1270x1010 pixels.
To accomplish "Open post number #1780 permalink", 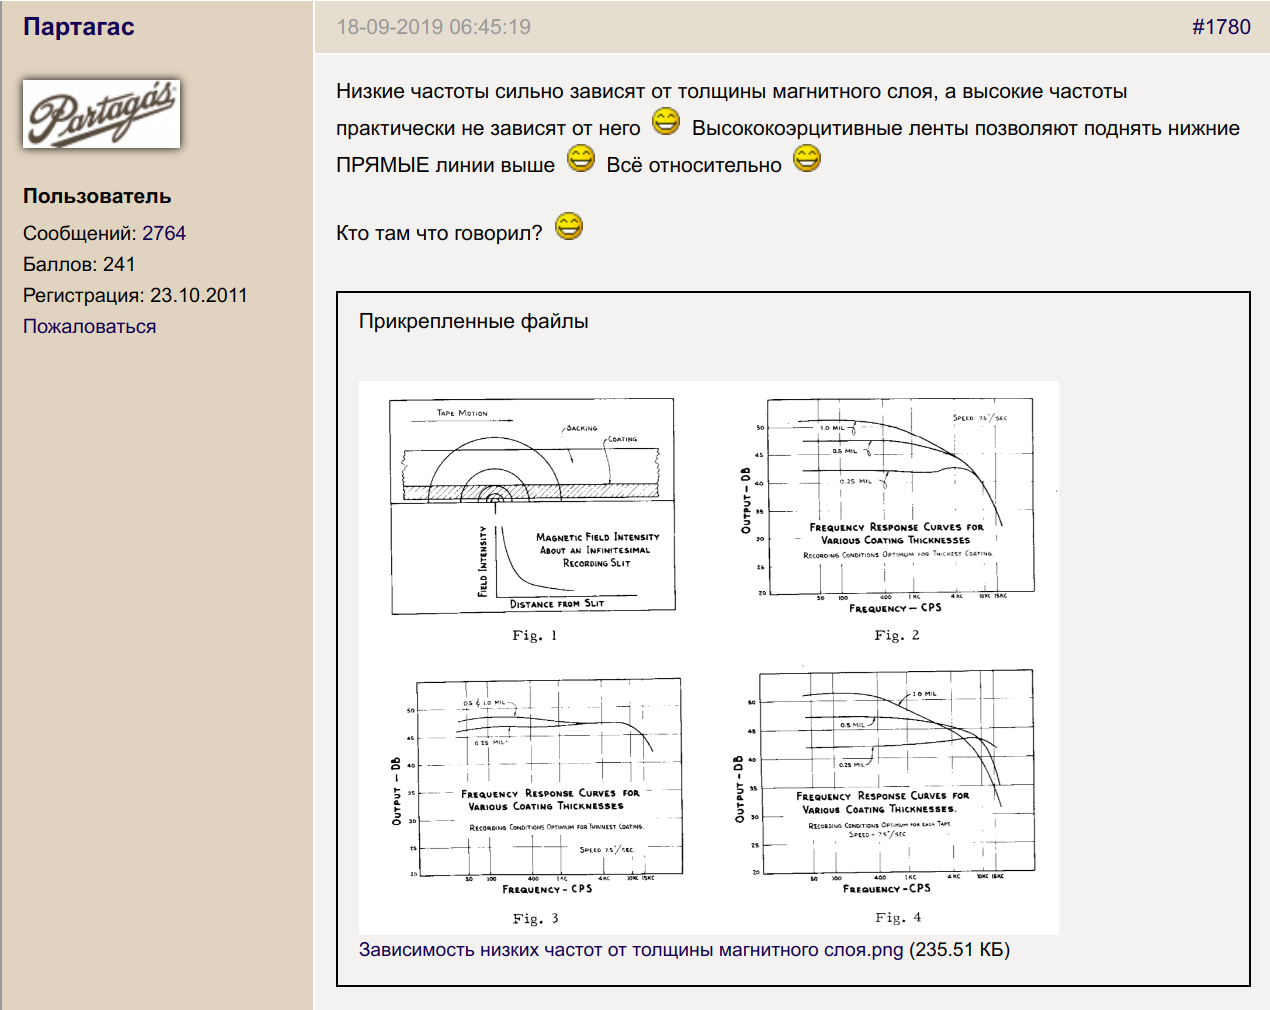I will (1220, 27).
